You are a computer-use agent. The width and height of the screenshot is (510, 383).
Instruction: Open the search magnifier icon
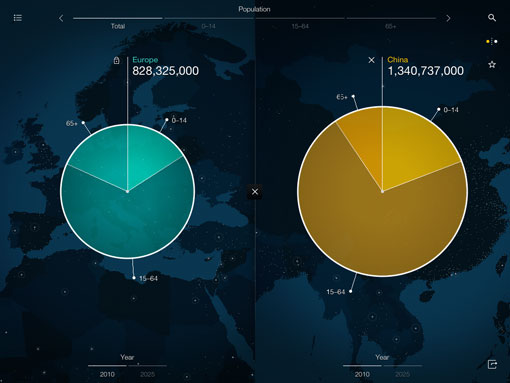pyautogui.click(x=492, y=18)
